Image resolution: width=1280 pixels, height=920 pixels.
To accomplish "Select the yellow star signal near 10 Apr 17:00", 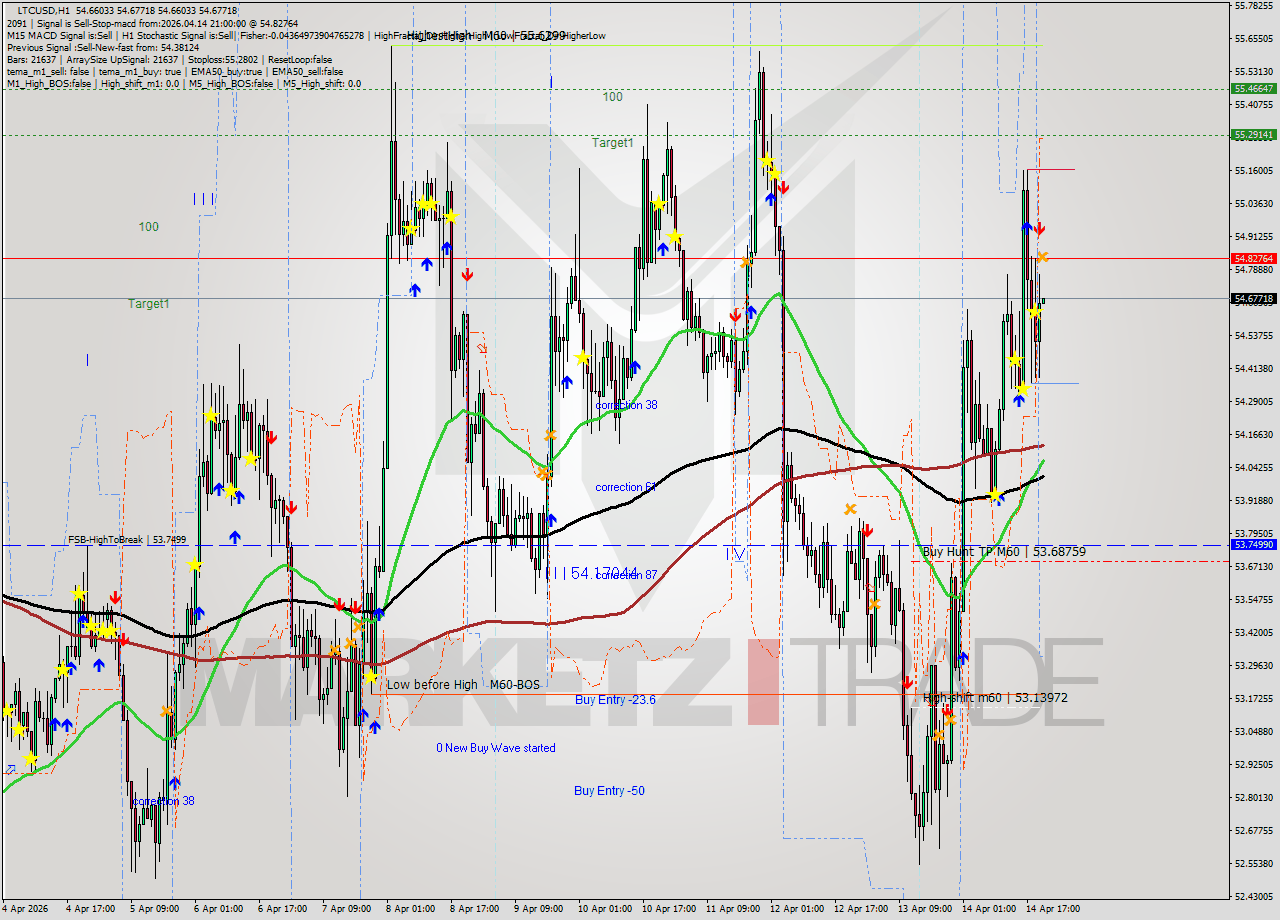I will (659, 204).
